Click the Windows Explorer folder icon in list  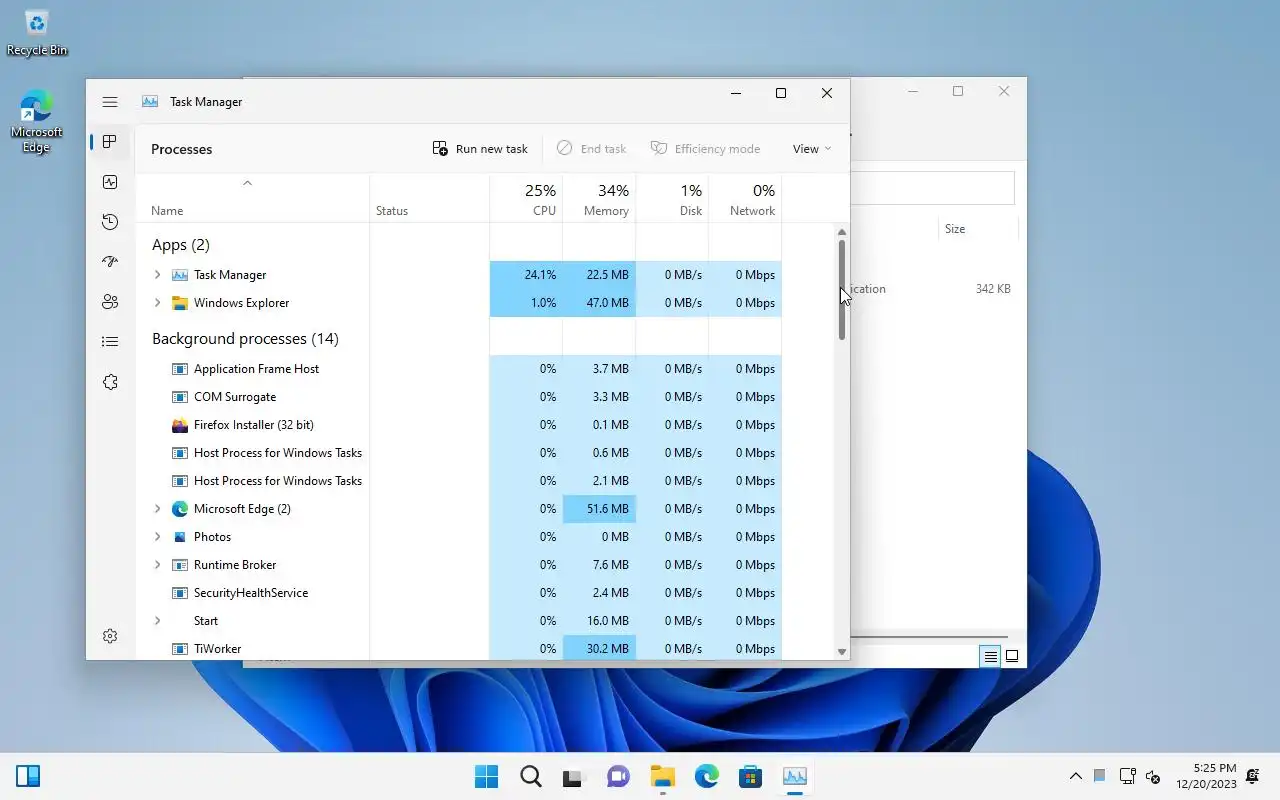(x=180, y=303)
